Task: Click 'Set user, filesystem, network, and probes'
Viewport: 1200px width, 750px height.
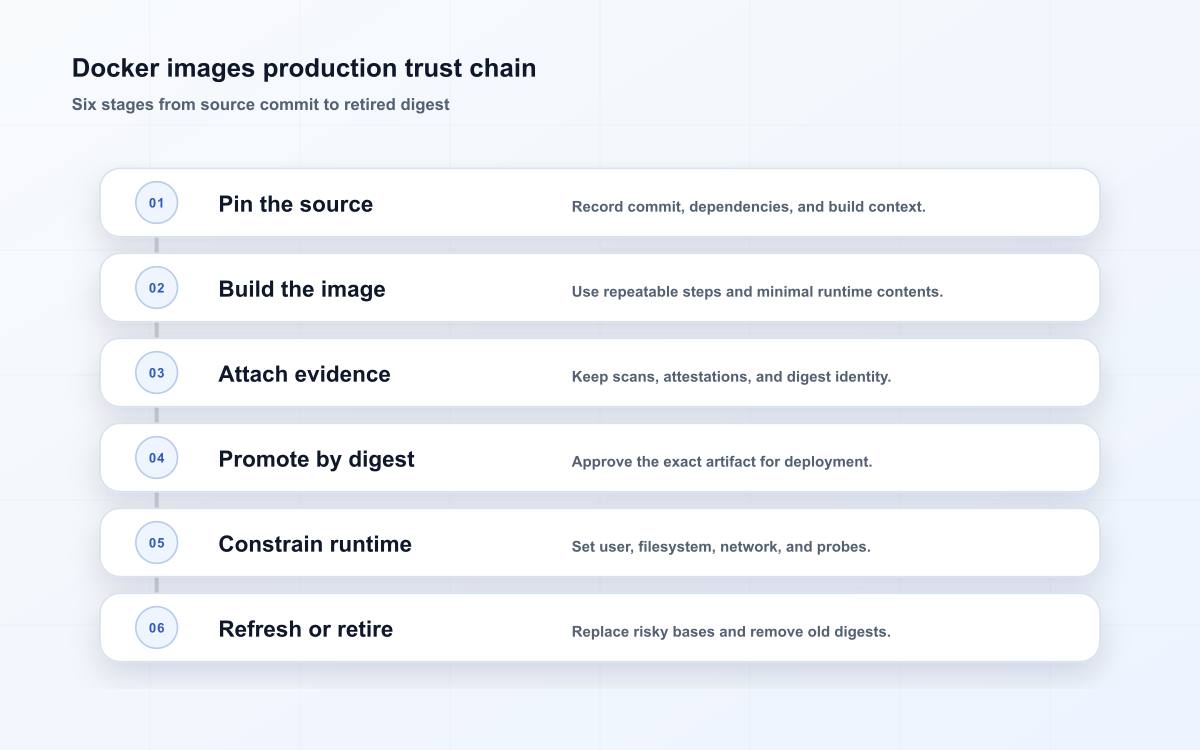Action: pos(721,547)
